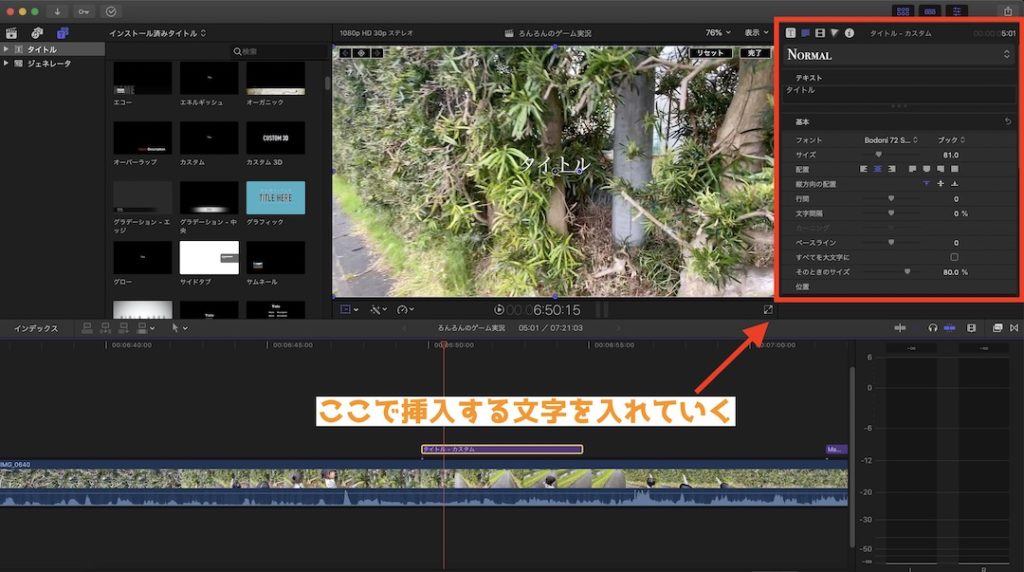Align text right in 配置 row
The image size is (1024, 572).
891,169
